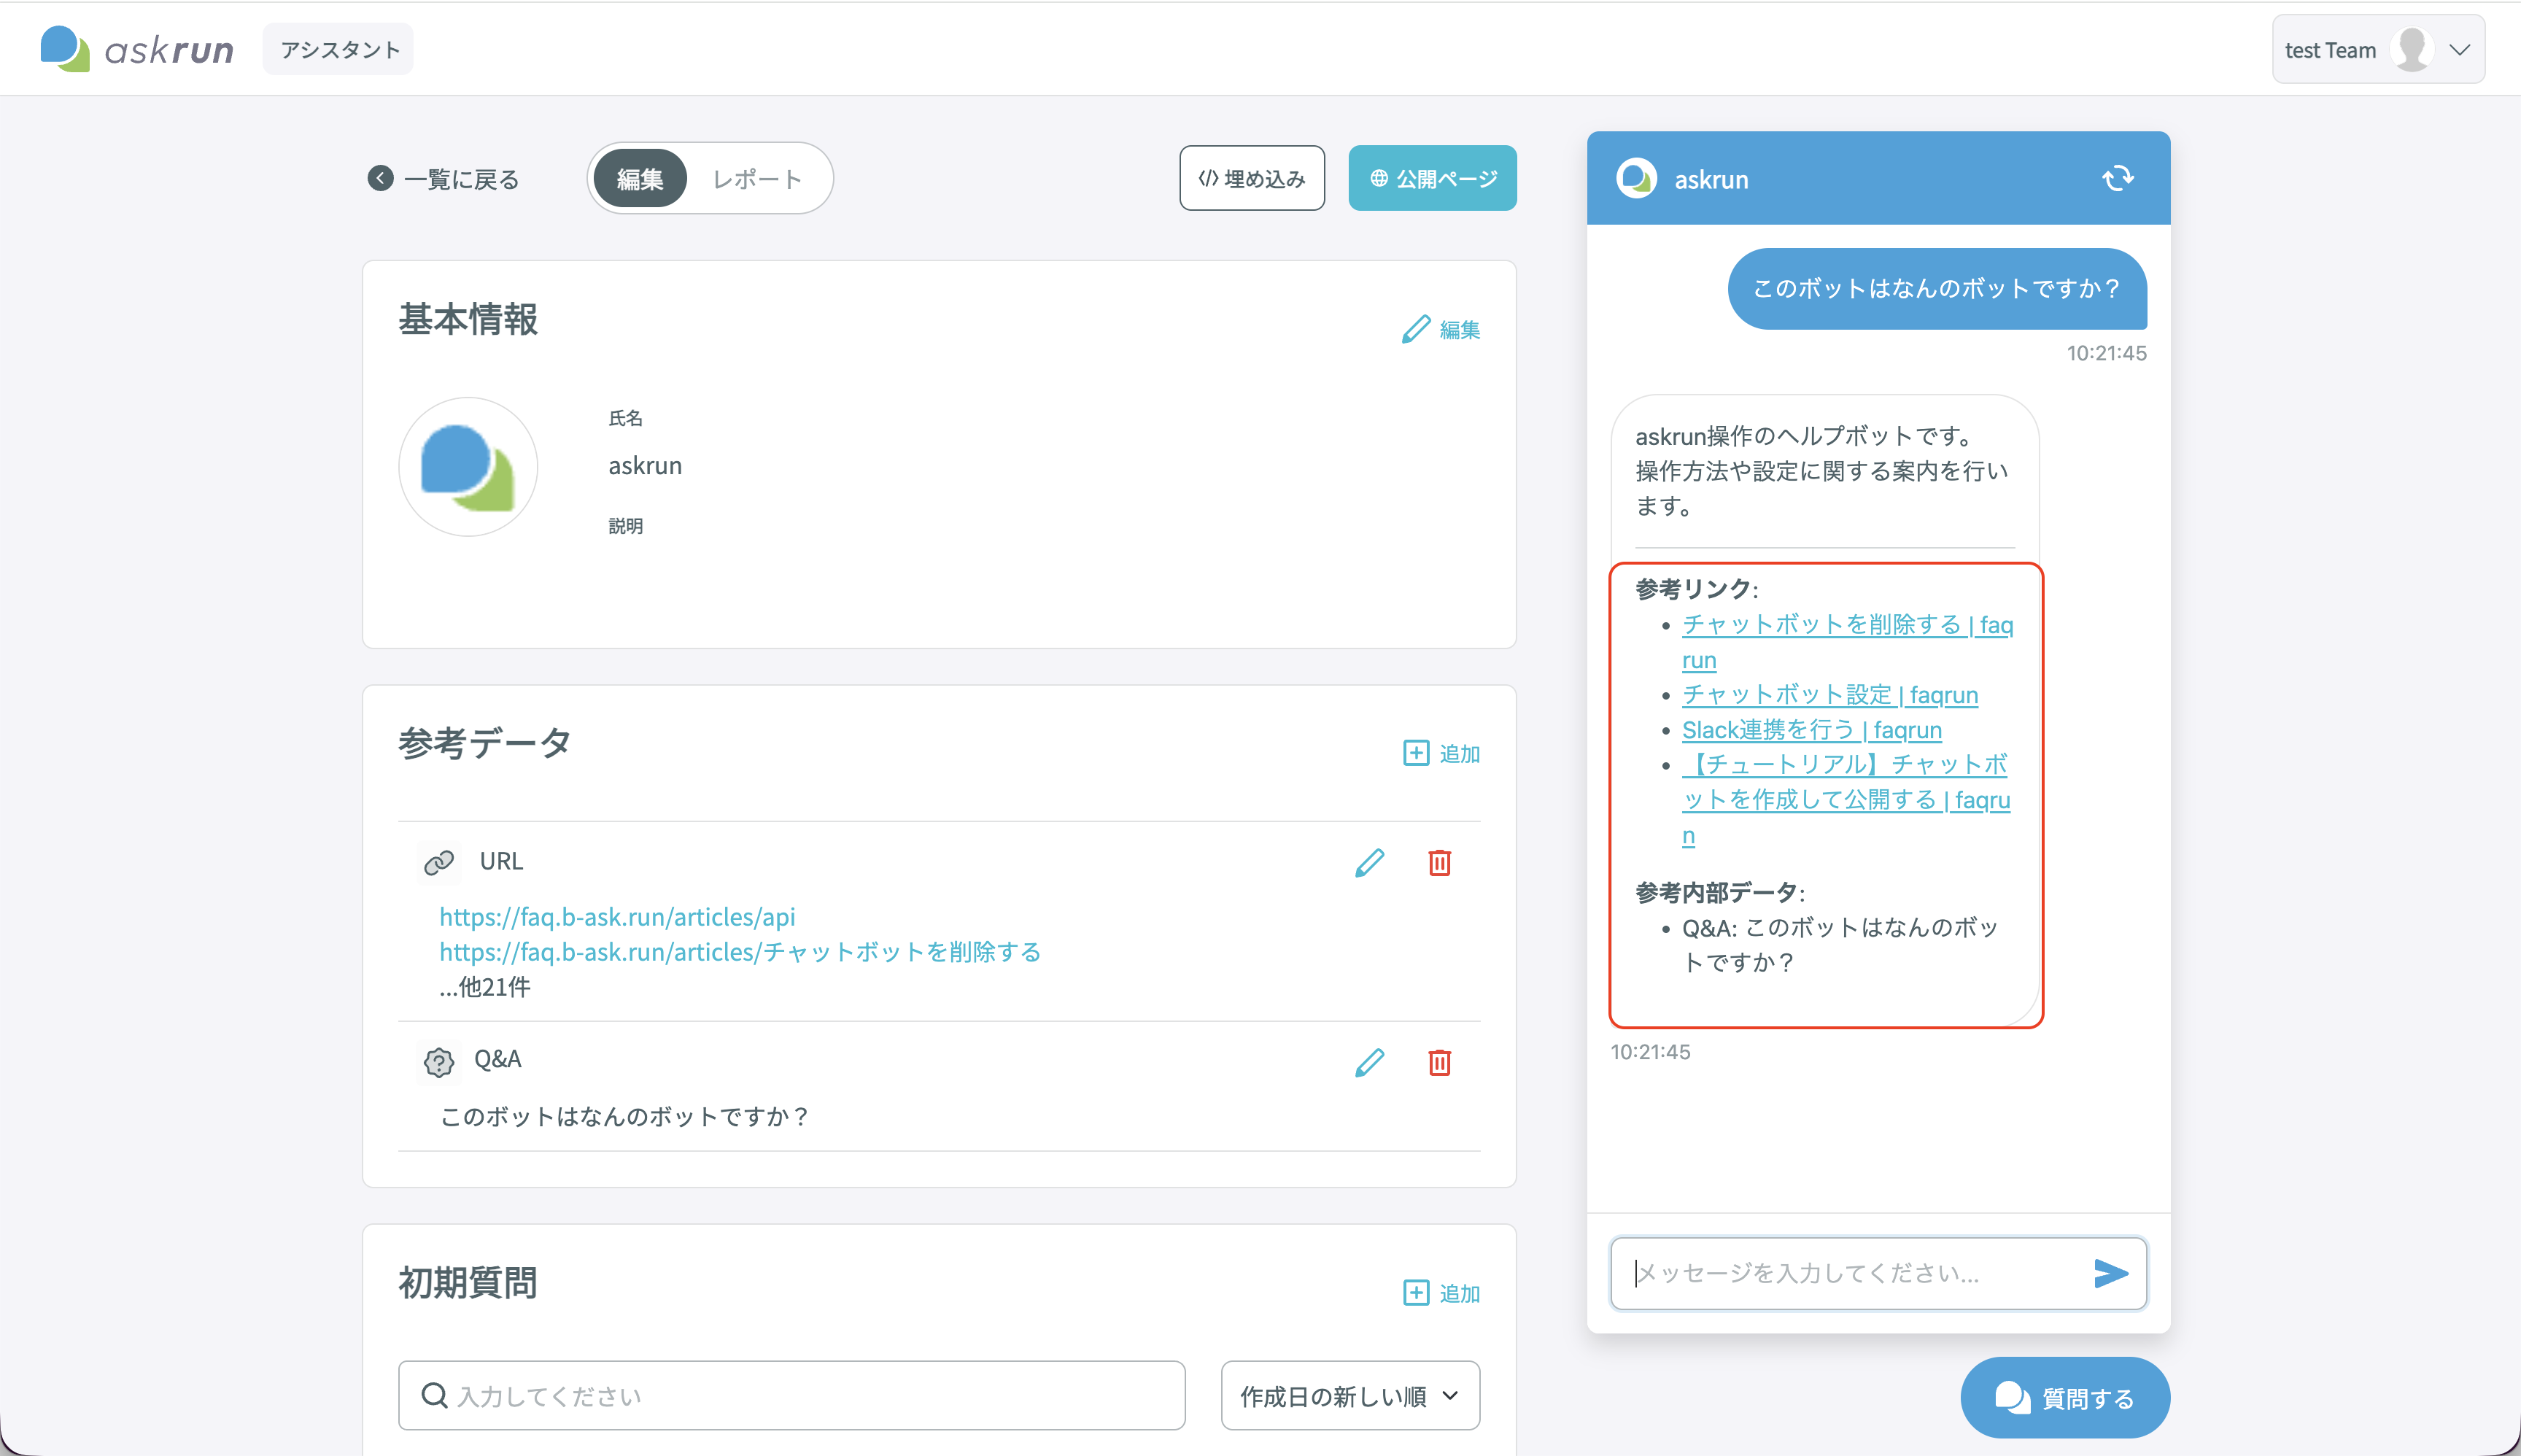Focus the chat message input field

pyautogui.click(x=1860, y=1273)
